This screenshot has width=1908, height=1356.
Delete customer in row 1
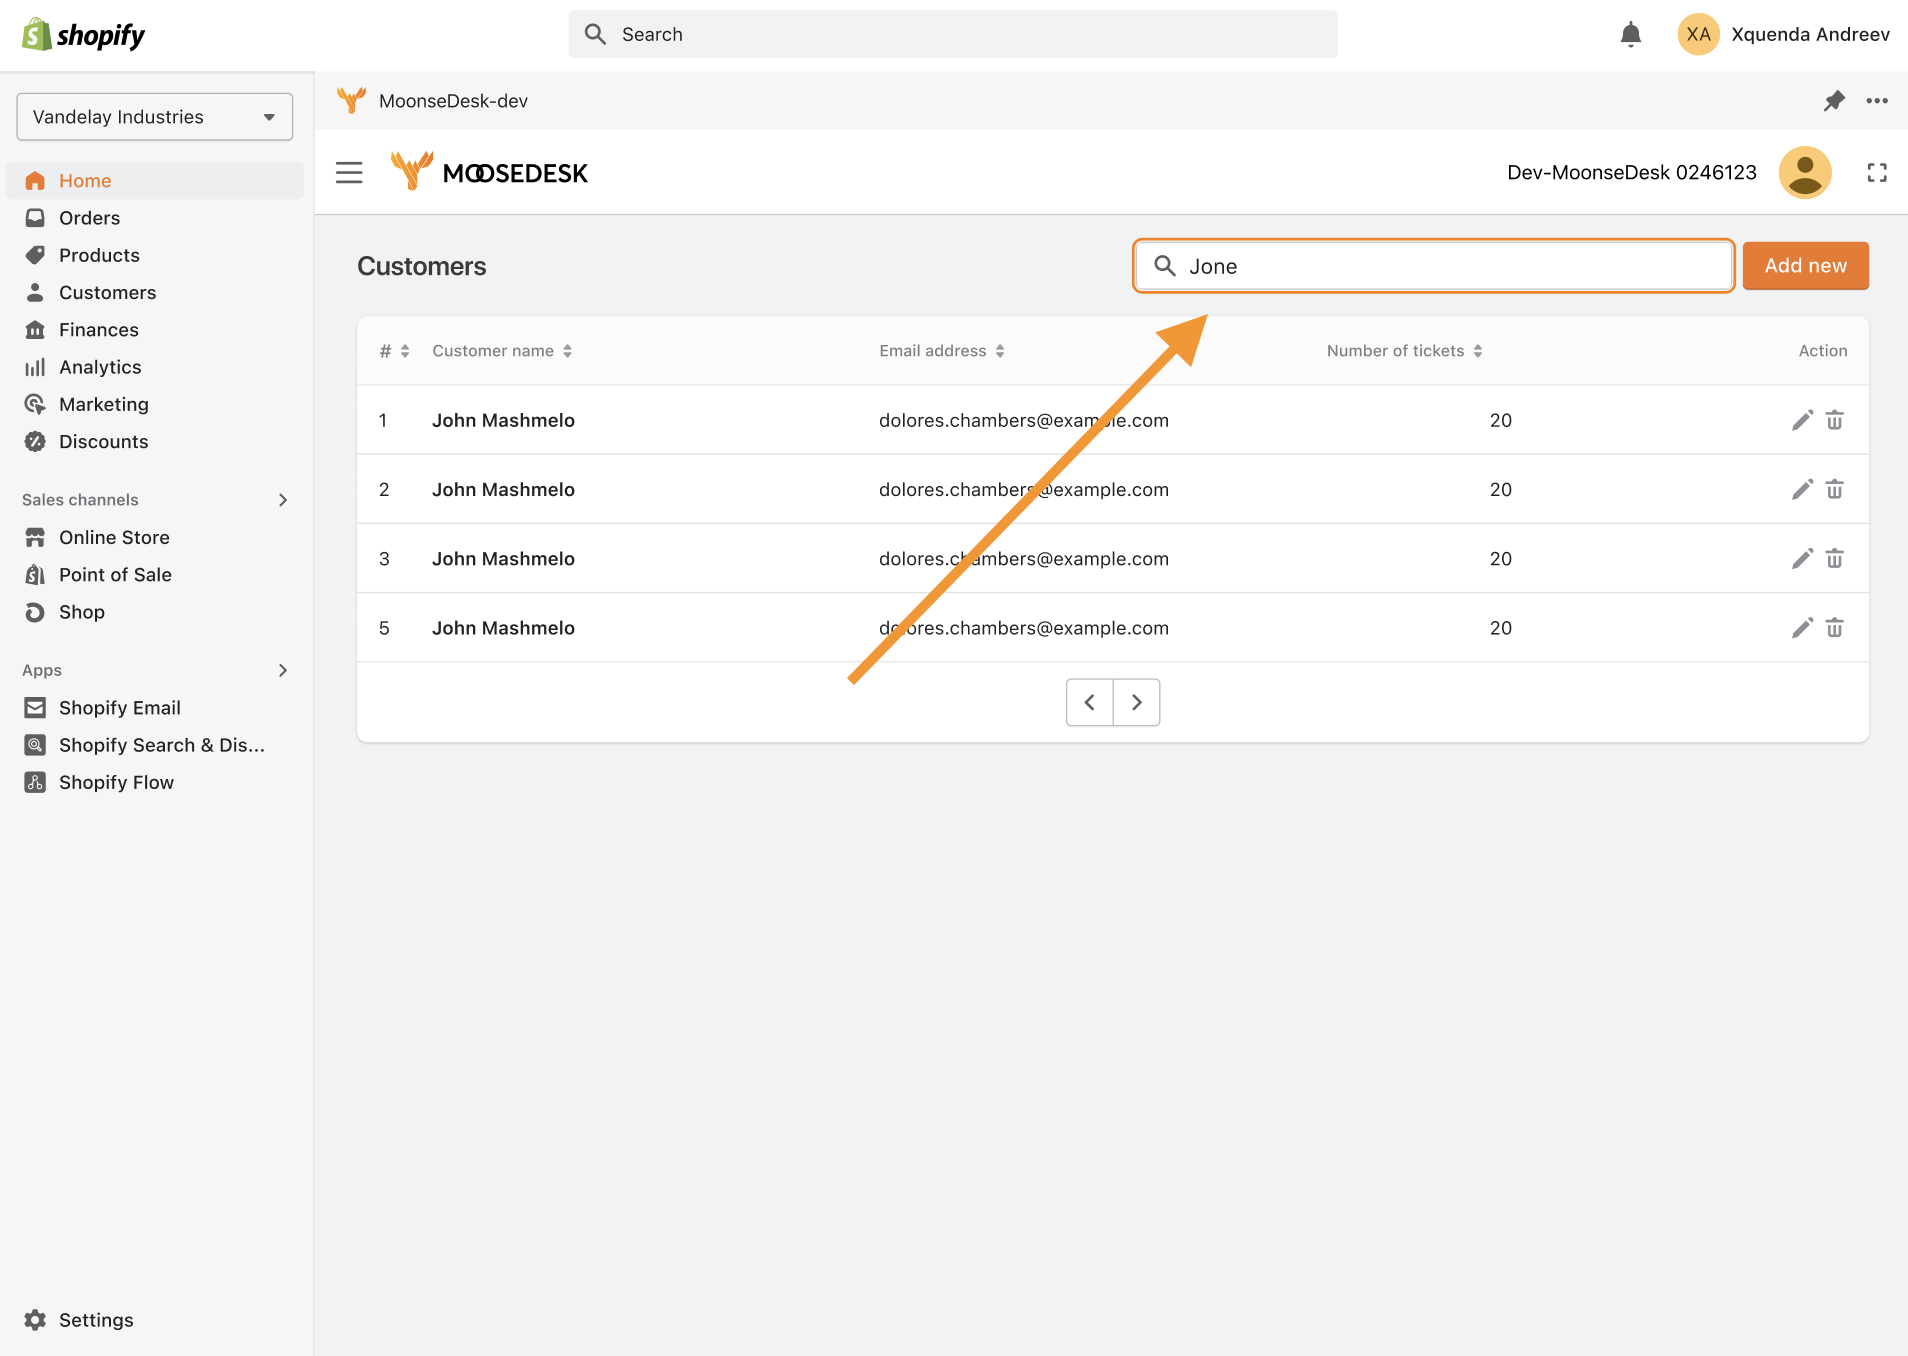1834,421
